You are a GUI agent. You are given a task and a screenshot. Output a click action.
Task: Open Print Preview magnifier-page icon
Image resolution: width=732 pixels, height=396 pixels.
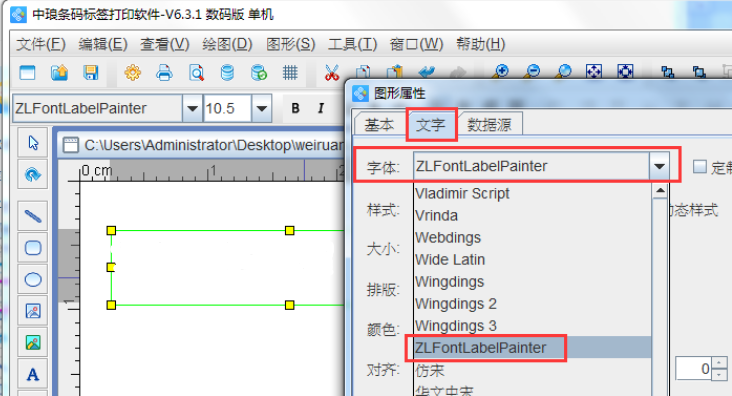coord(196,73)
